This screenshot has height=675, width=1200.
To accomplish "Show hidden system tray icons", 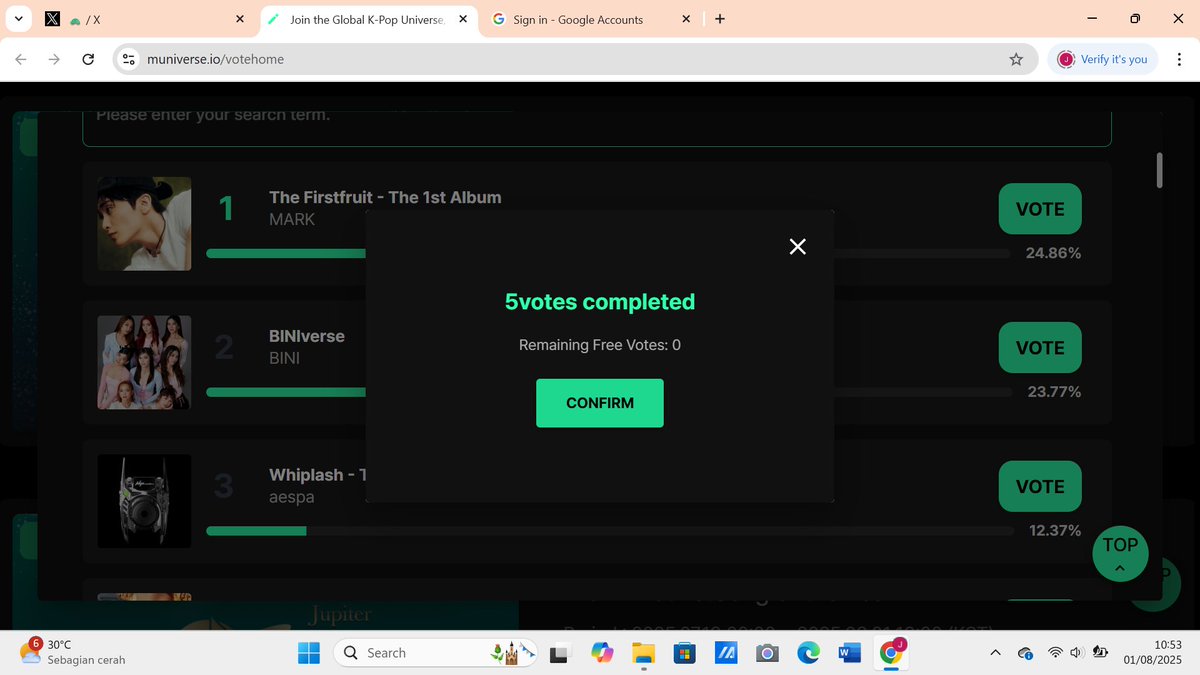I will click(995, 653).
